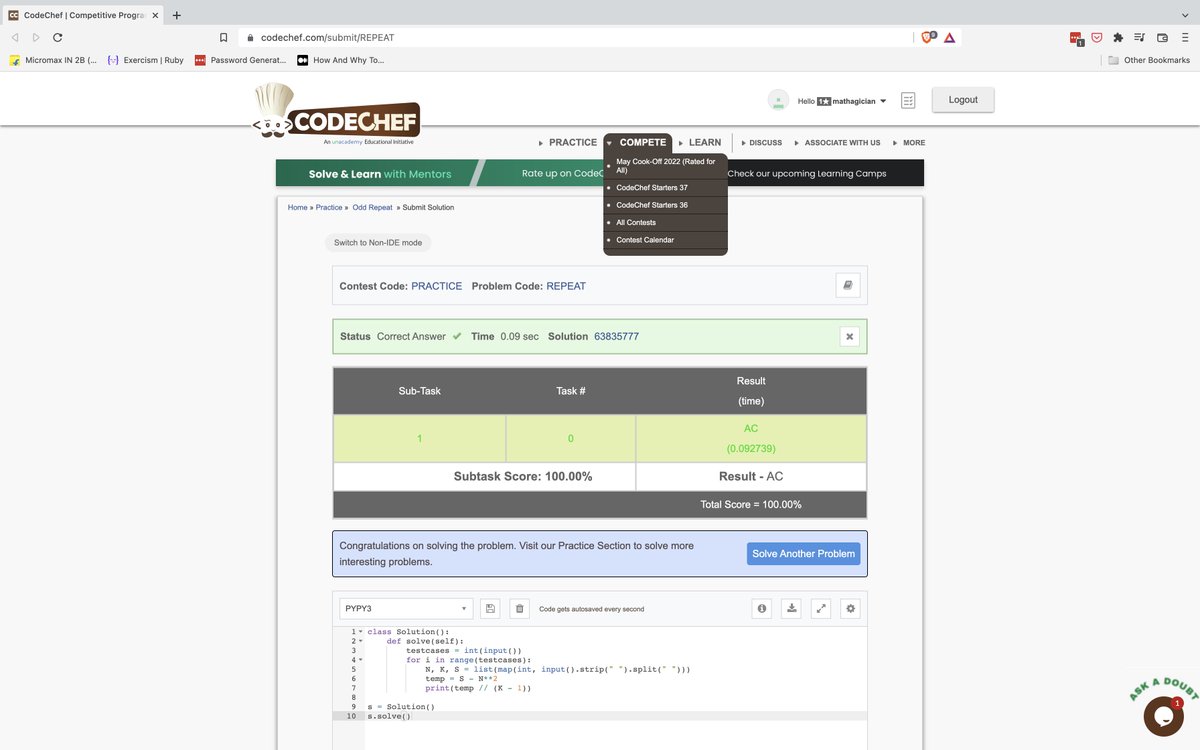This screenshot has width=1200, height=750.
Task: Click the REPEAT problem code link
Action: click(566, 286)
